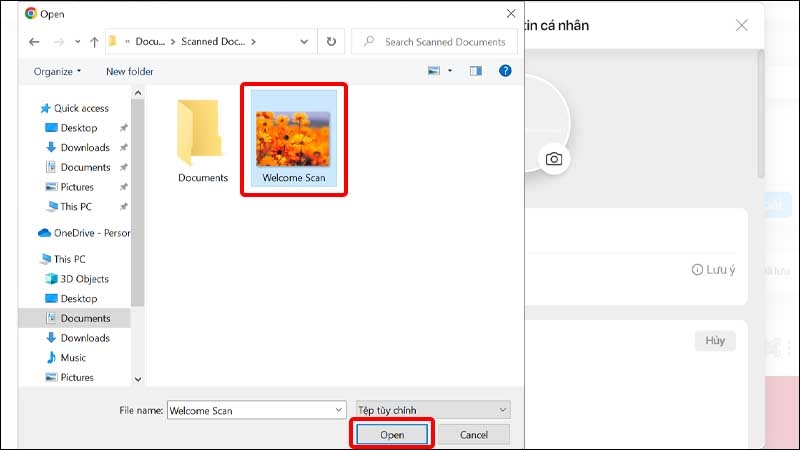Click the pin icon next to Pictures
This screenshot has width=800, height=450.
coord(123,187)
